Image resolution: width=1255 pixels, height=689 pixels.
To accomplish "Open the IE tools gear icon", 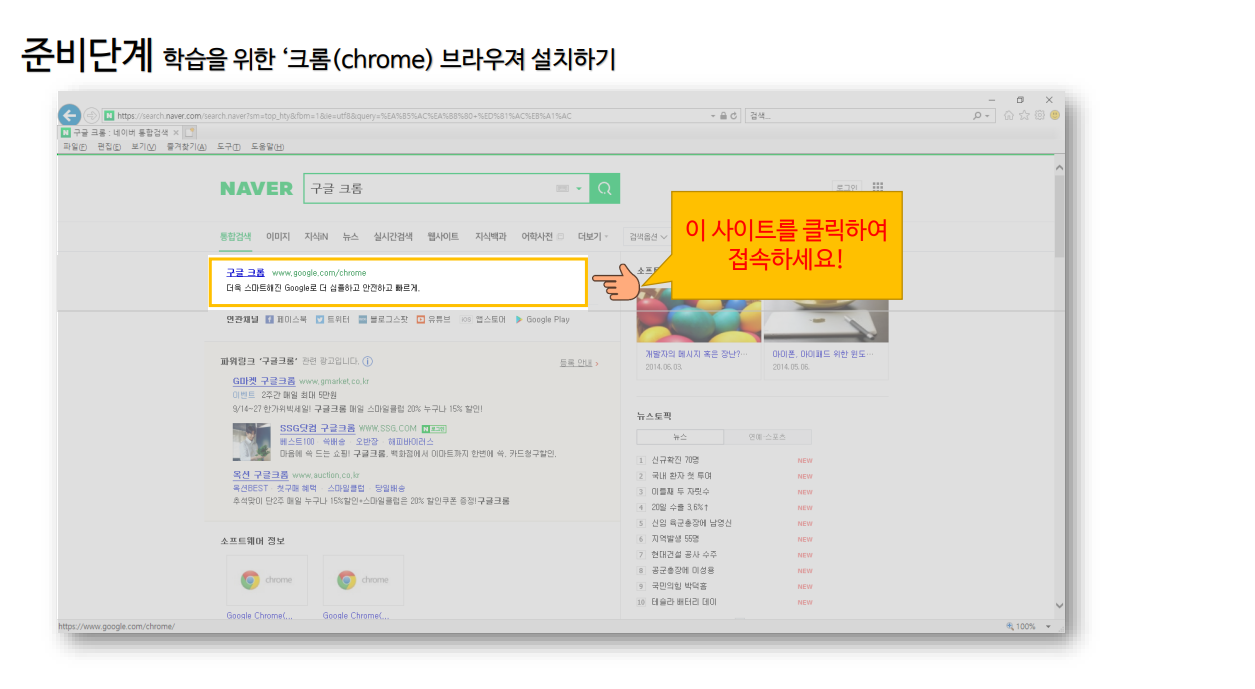I will (x=1040, y=115).
